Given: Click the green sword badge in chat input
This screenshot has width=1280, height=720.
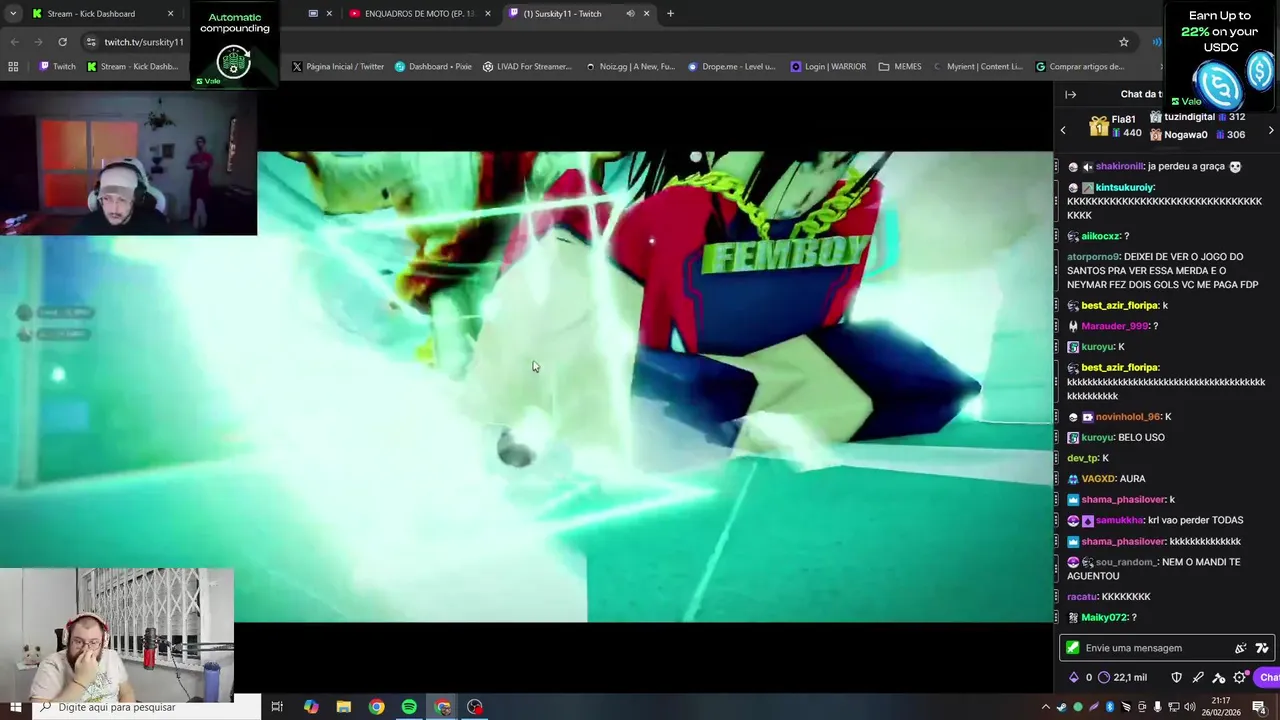Looking at the screenshot, I should coord(1073,648).
